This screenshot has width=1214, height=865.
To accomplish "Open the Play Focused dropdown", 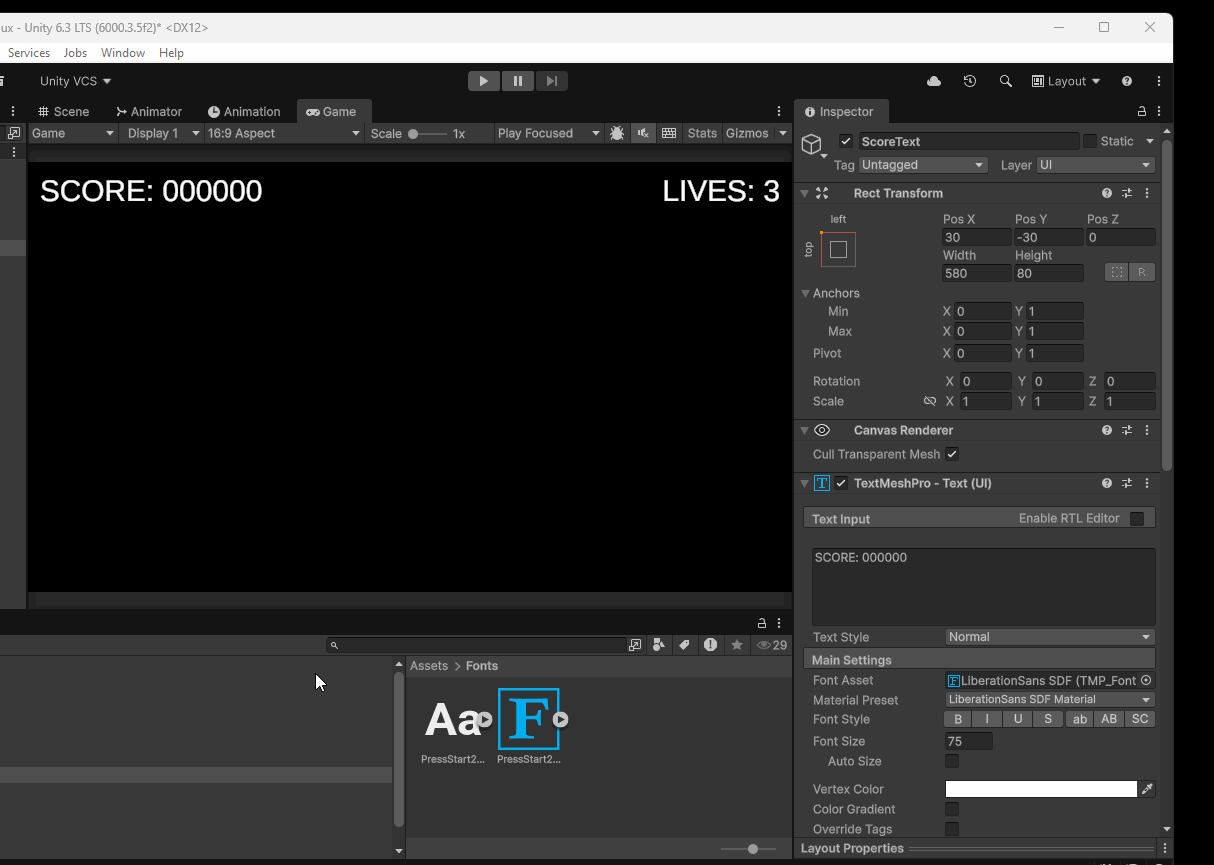I will coord(548,133).
